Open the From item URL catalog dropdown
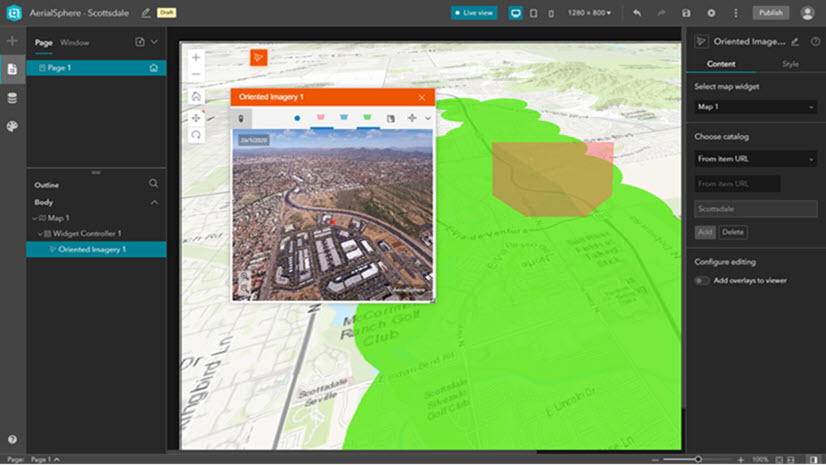 click(755, 159)
